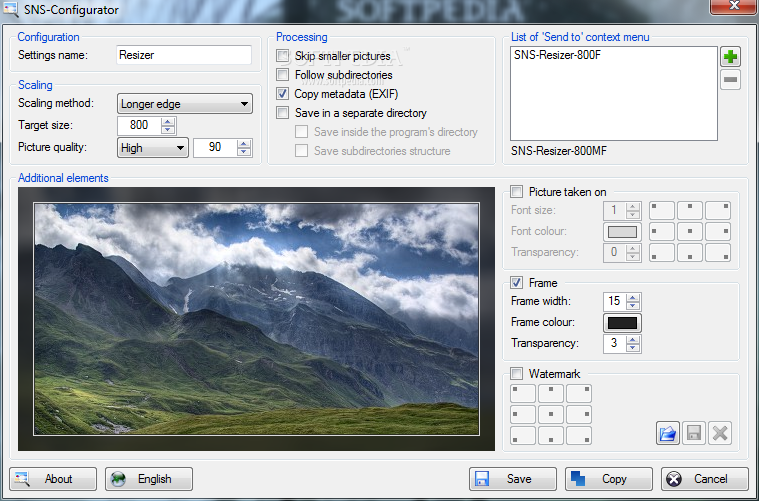Set date text position to middle-left
759x501 pixels.
click(x=662, y=231)
